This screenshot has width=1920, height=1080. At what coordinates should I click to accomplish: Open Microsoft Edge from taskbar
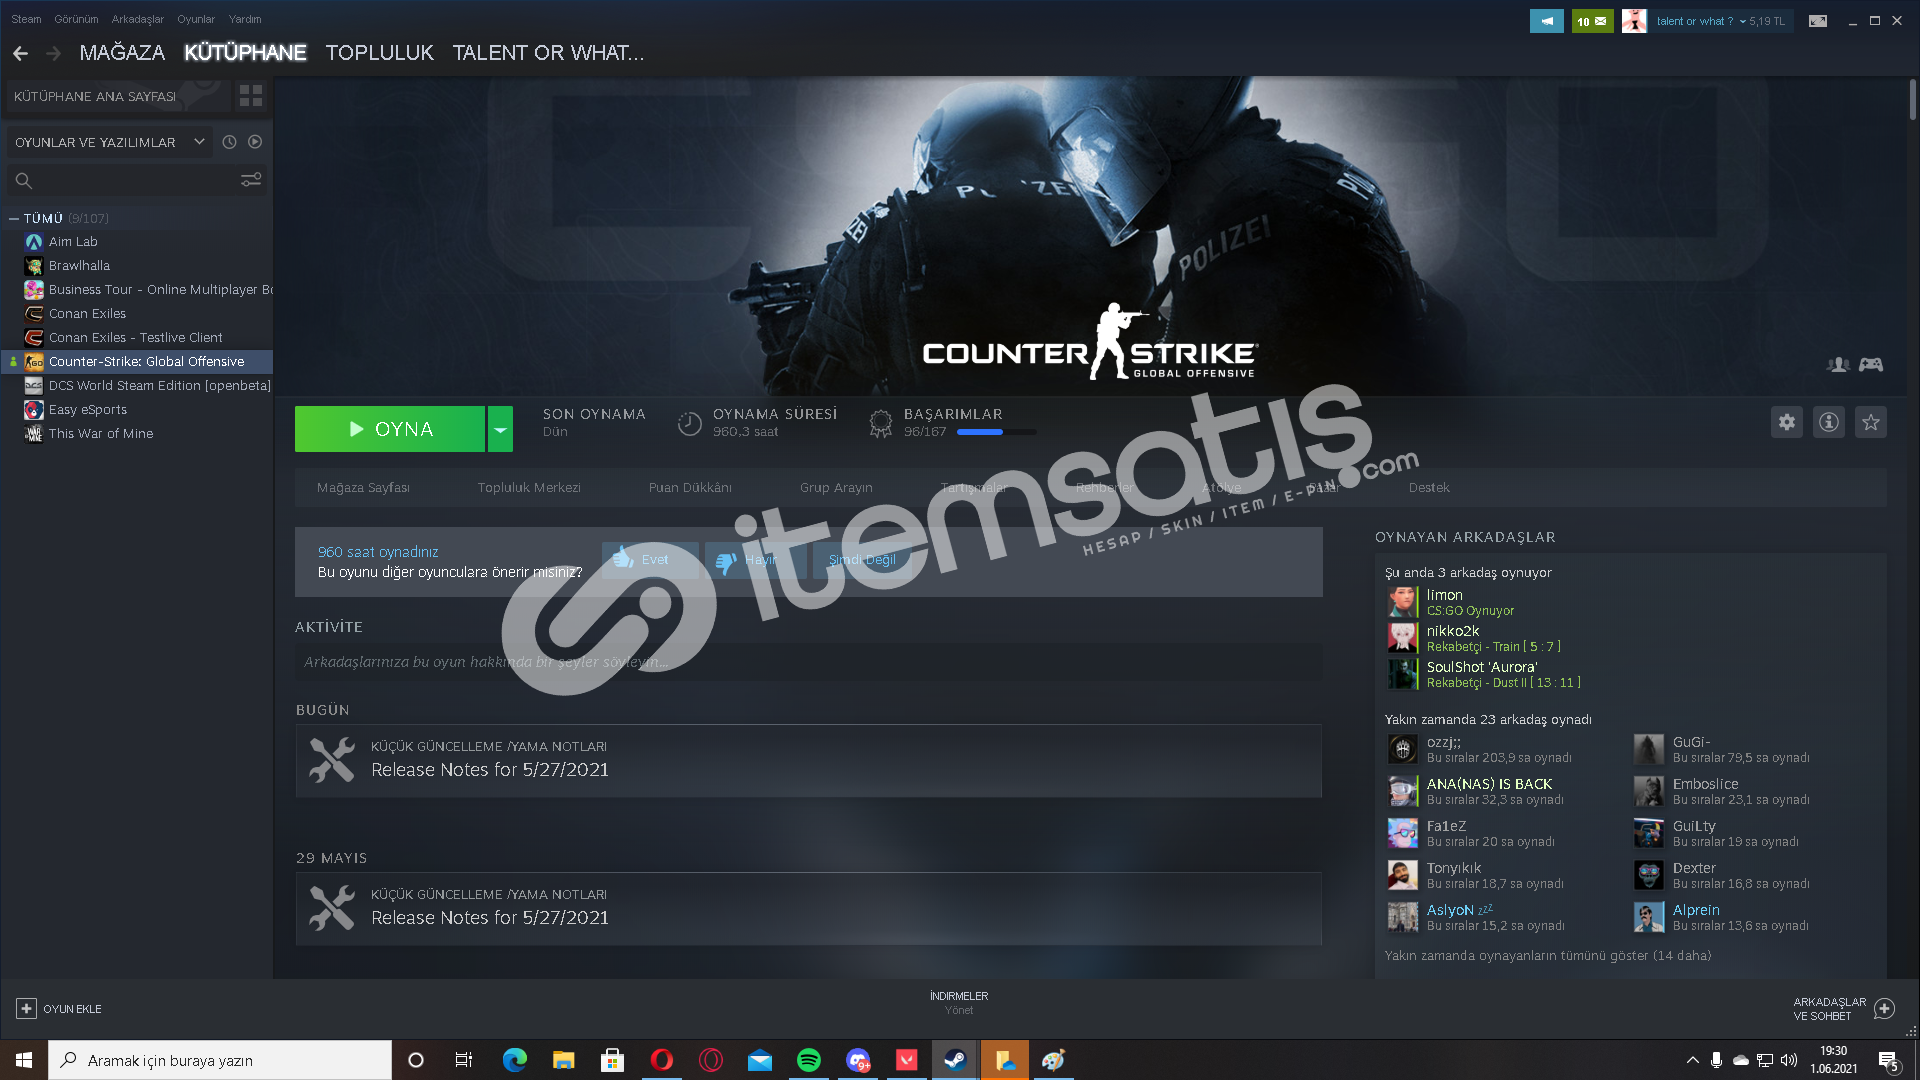515,1060
